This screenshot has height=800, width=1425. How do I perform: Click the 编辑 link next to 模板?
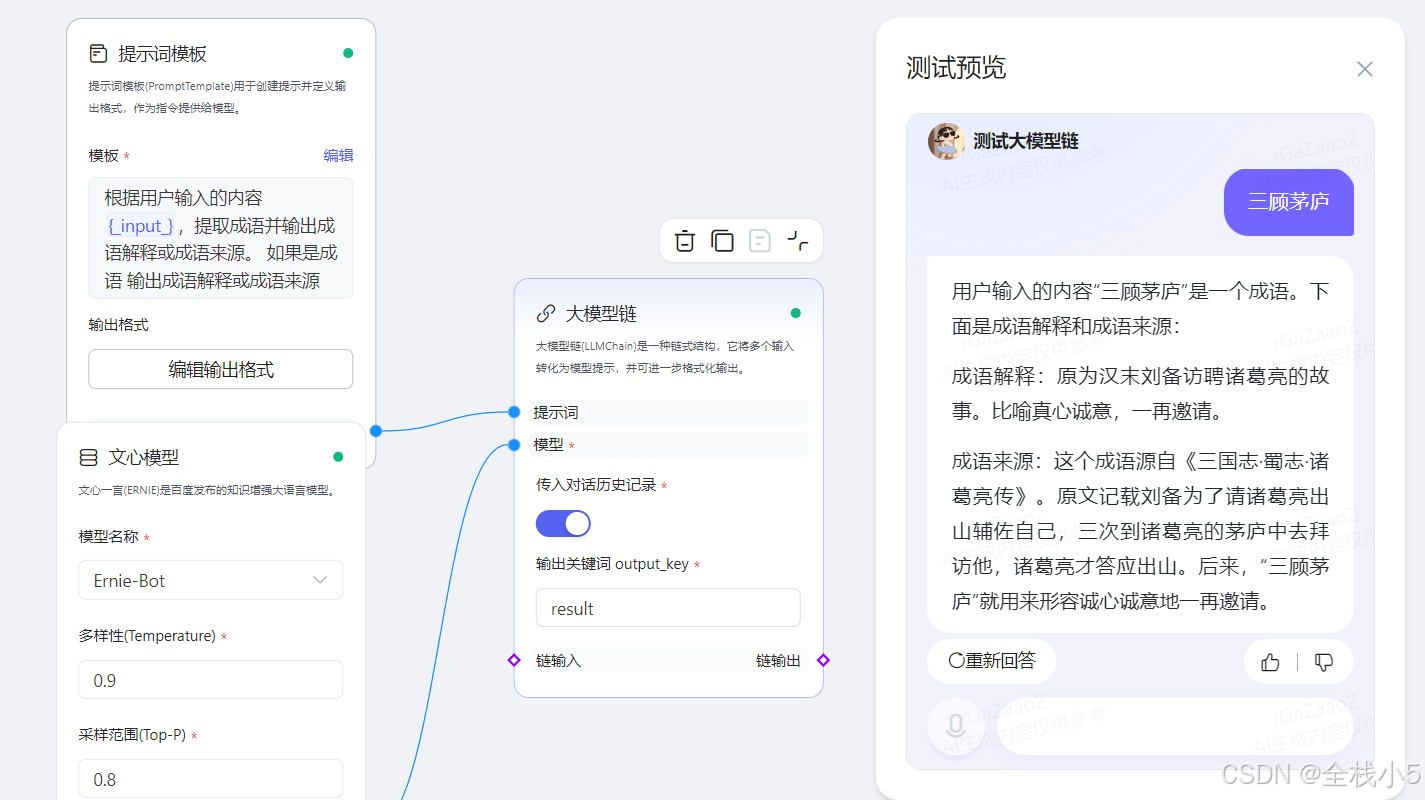(338, 155)
